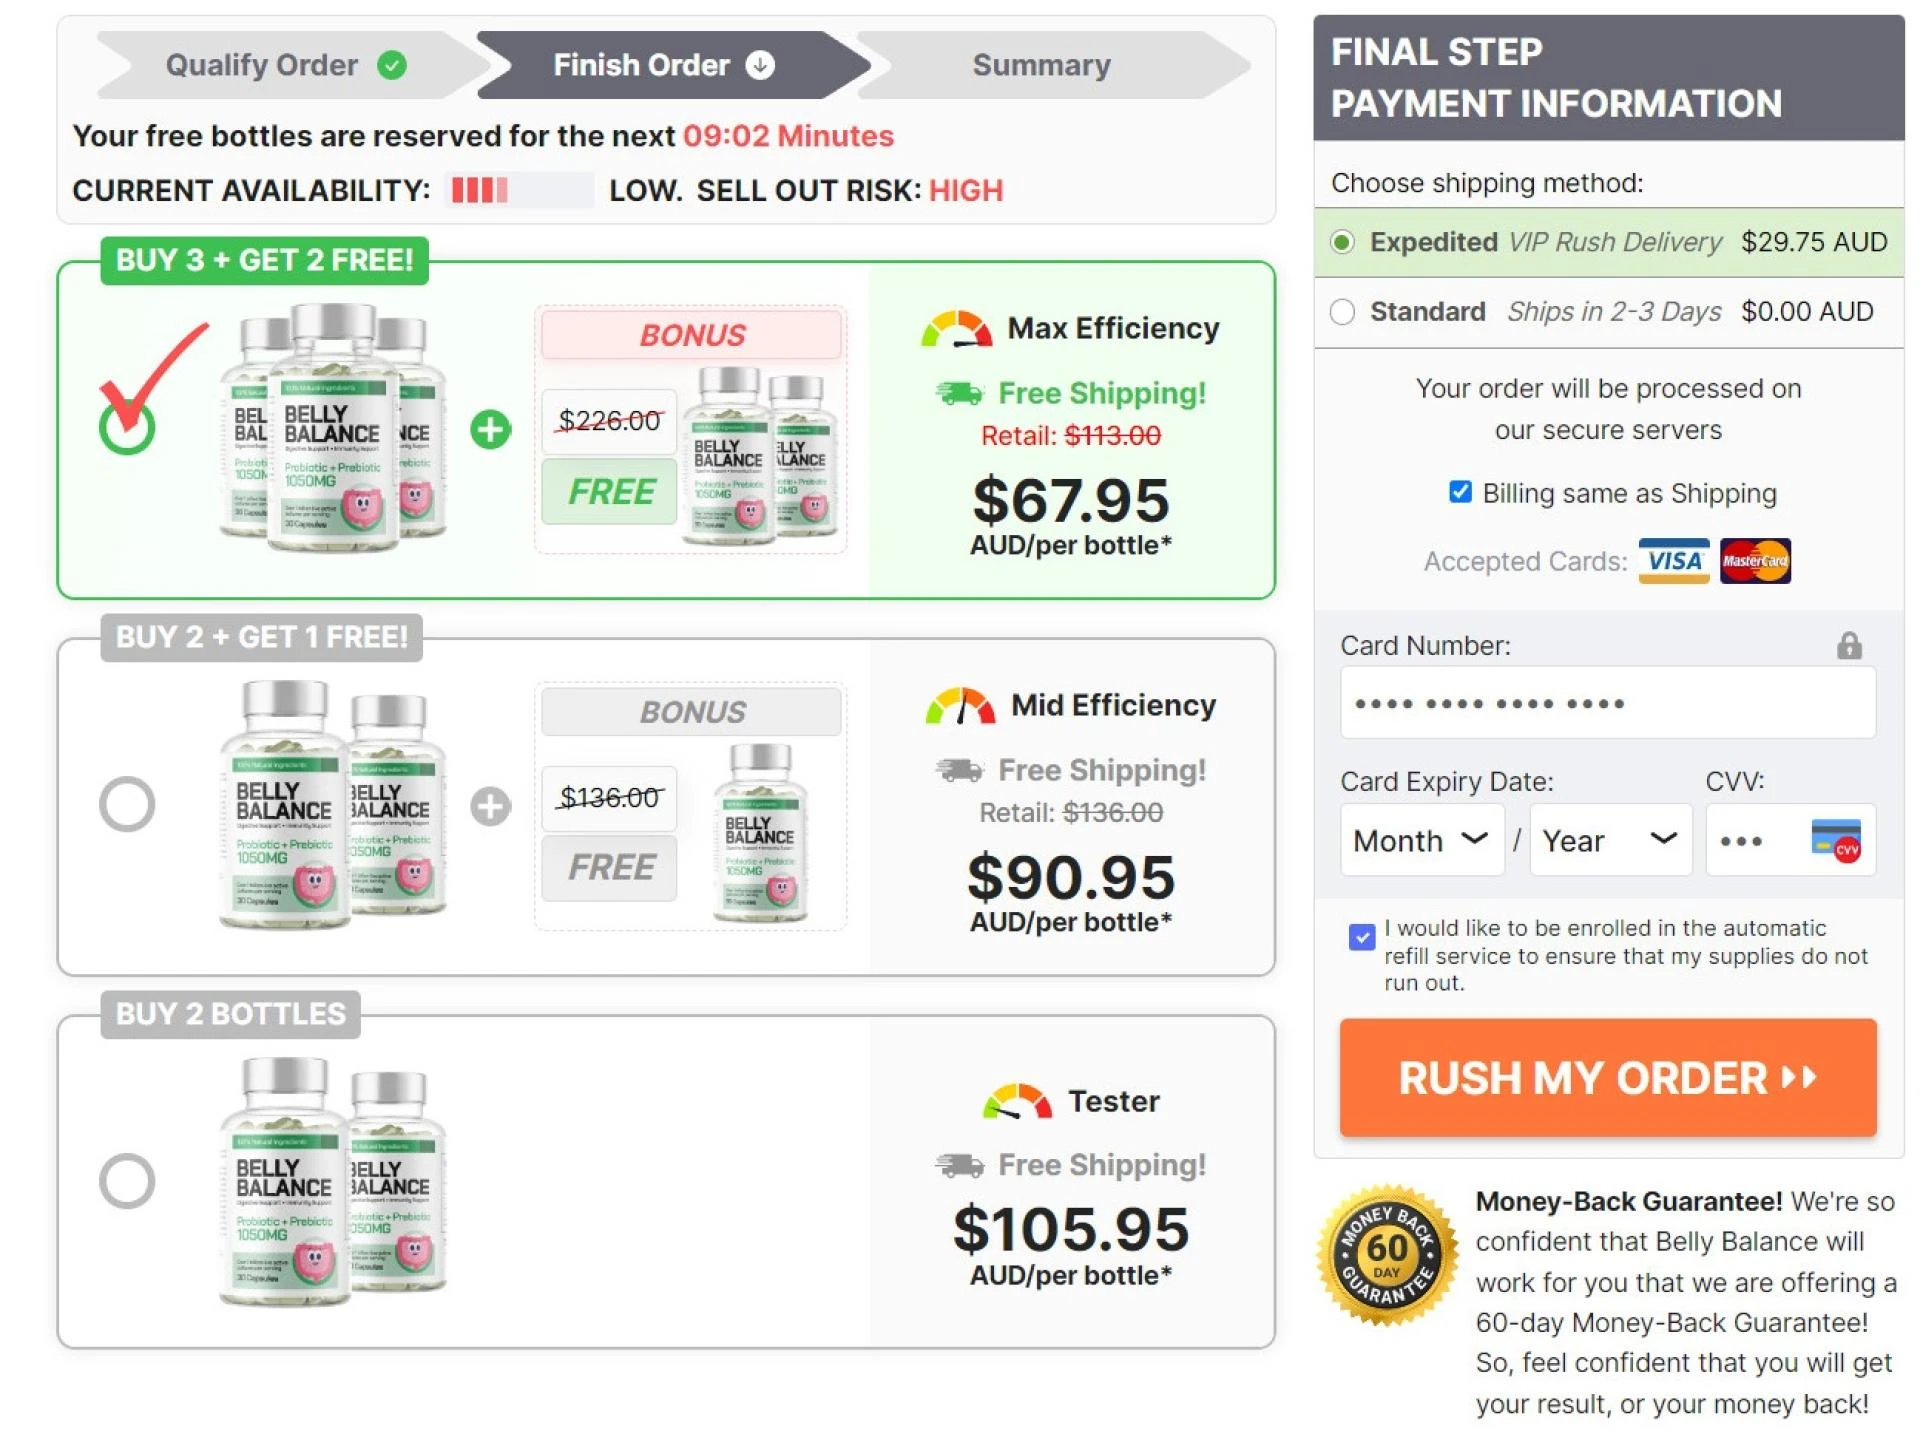This screenshot has width=1920, height=1431.
Task: Click the current availability level bar
Action: pyautogui.click(x=519, y=190)
